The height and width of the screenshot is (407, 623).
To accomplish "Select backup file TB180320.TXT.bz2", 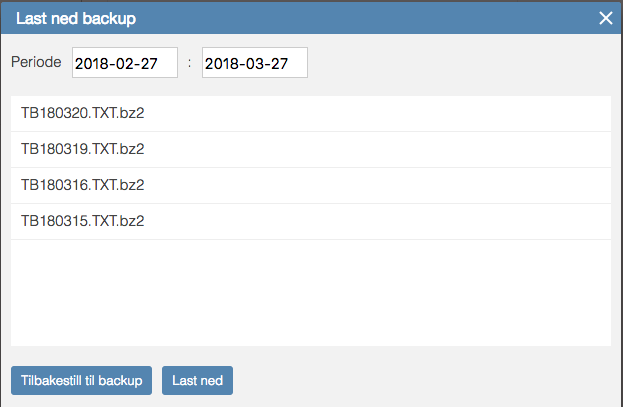I will click(311, 113).
